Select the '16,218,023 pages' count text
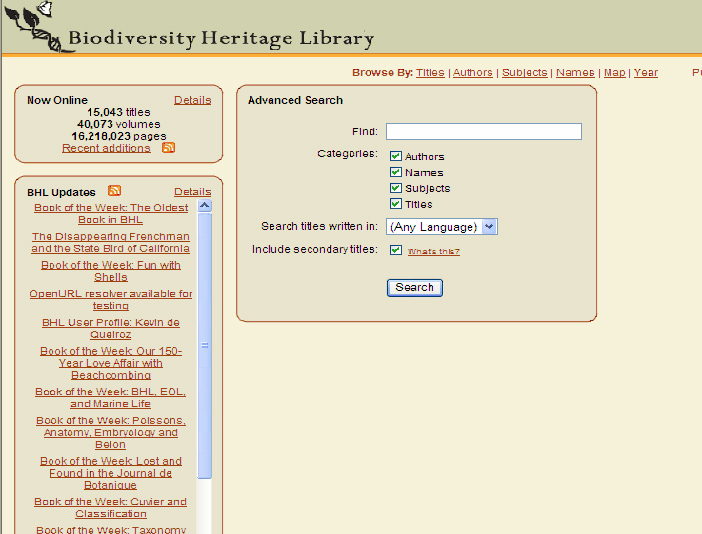 pyautogui.click(x=119, y=136)
